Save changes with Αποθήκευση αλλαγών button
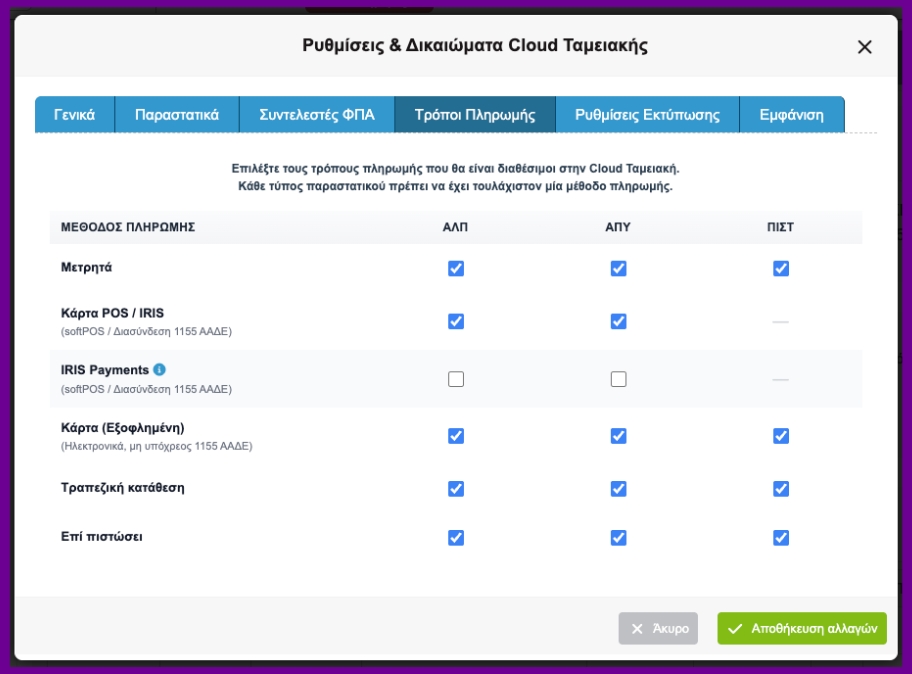 (x=802, y=628)
